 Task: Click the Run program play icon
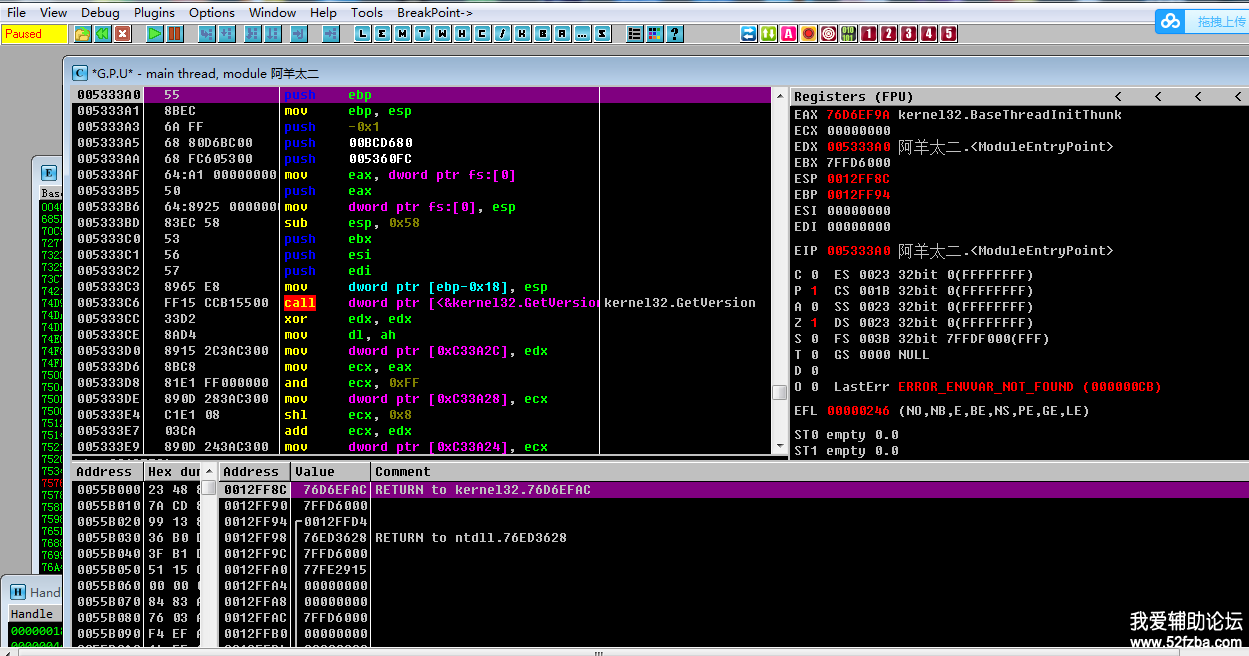coord(154,34)
